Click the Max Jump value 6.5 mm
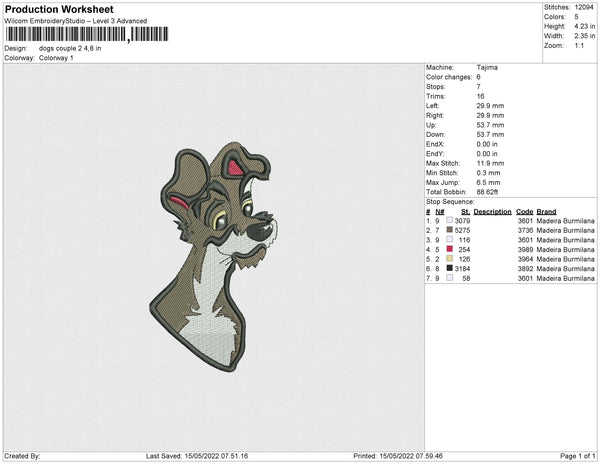 click(x=488, y=182)
